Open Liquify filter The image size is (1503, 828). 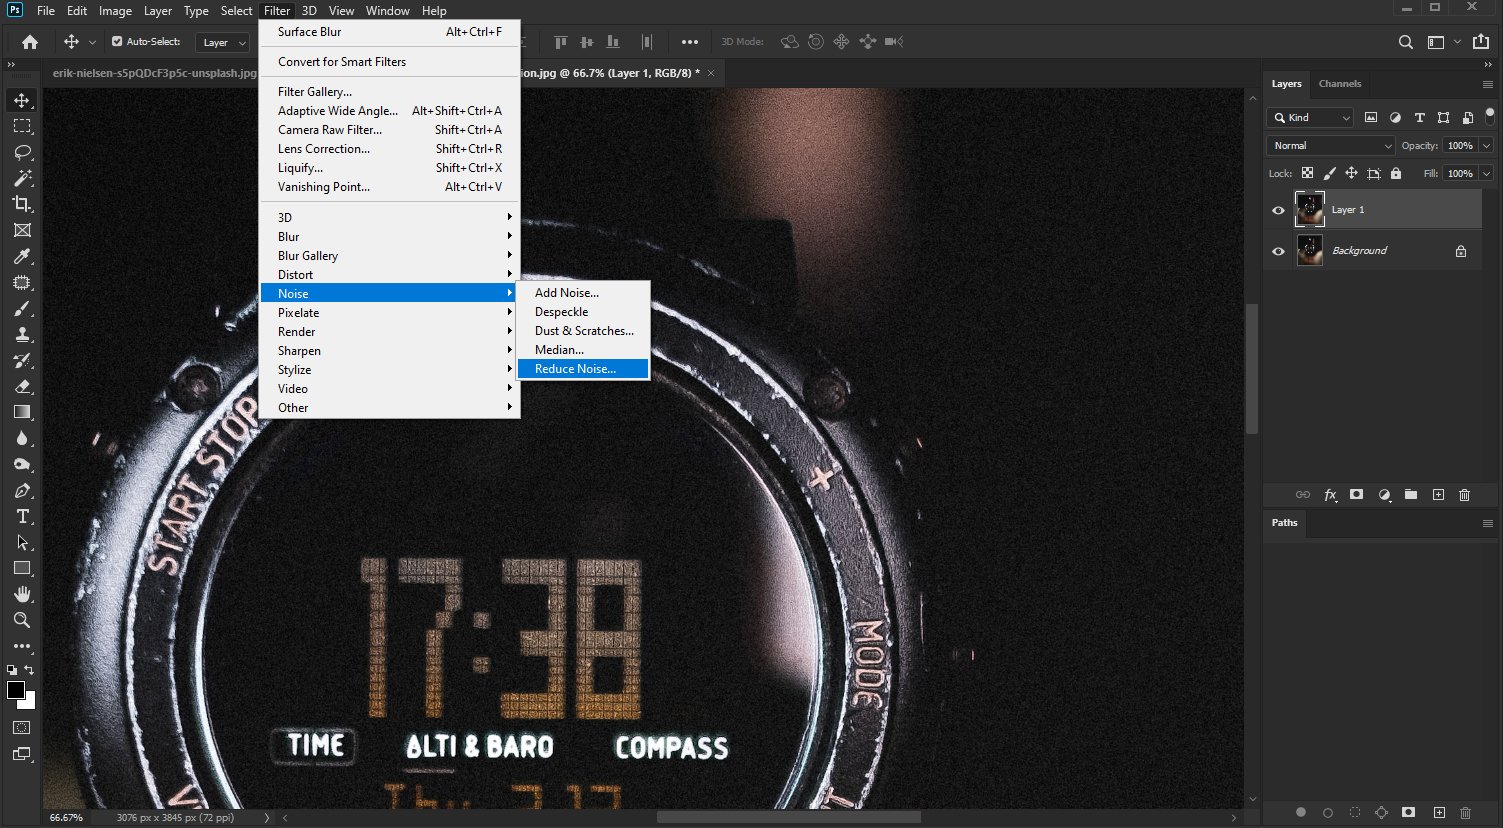point(390,168)
